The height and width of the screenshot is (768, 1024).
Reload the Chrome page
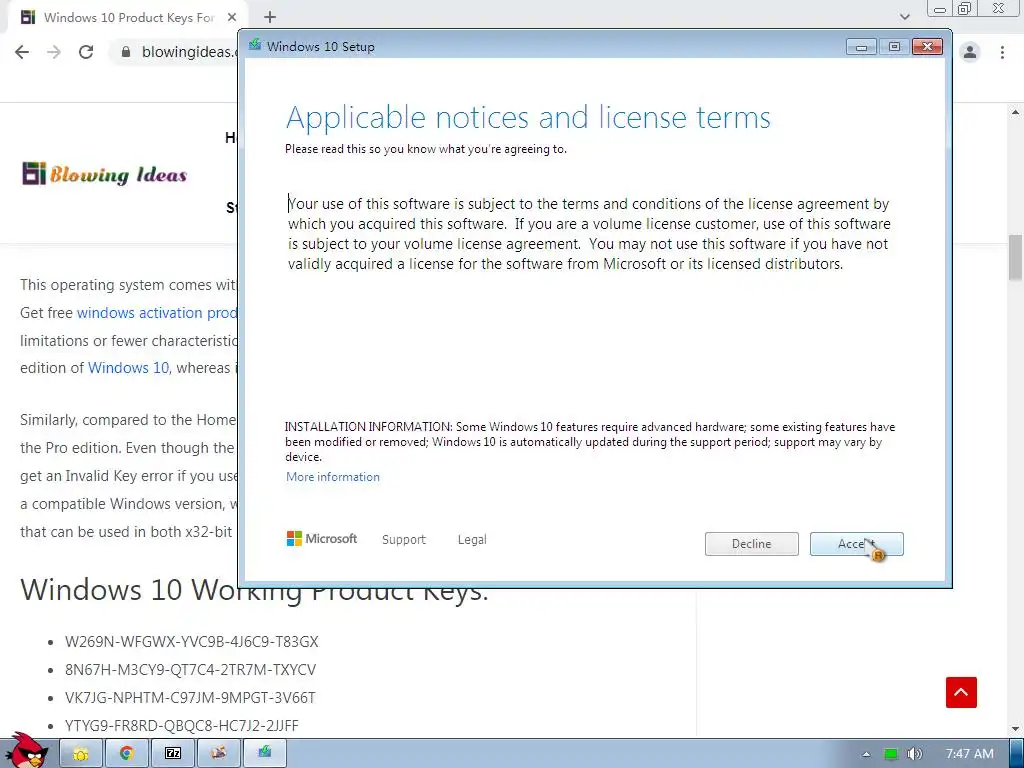pos(86,52)
